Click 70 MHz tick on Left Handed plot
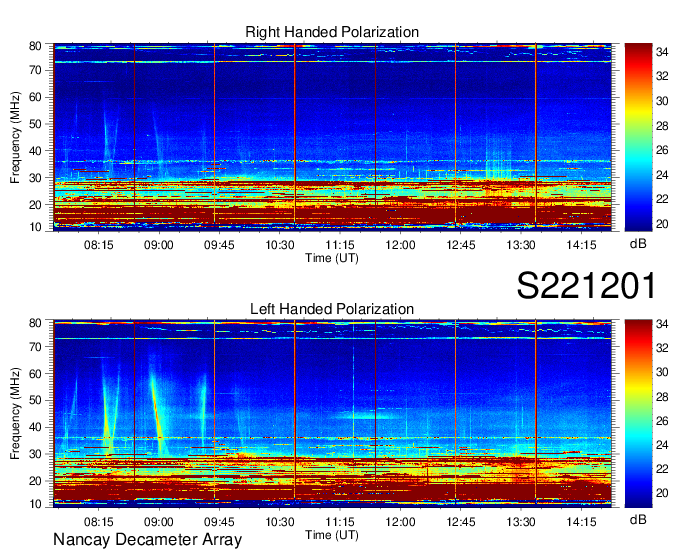 tap(35, 347)
